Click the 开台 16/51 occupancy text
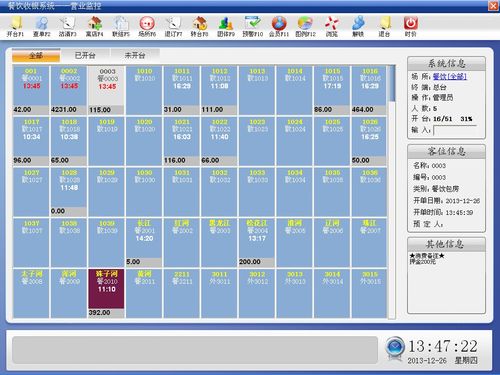This screenshot has height=375, width=500. coord(442,119)
